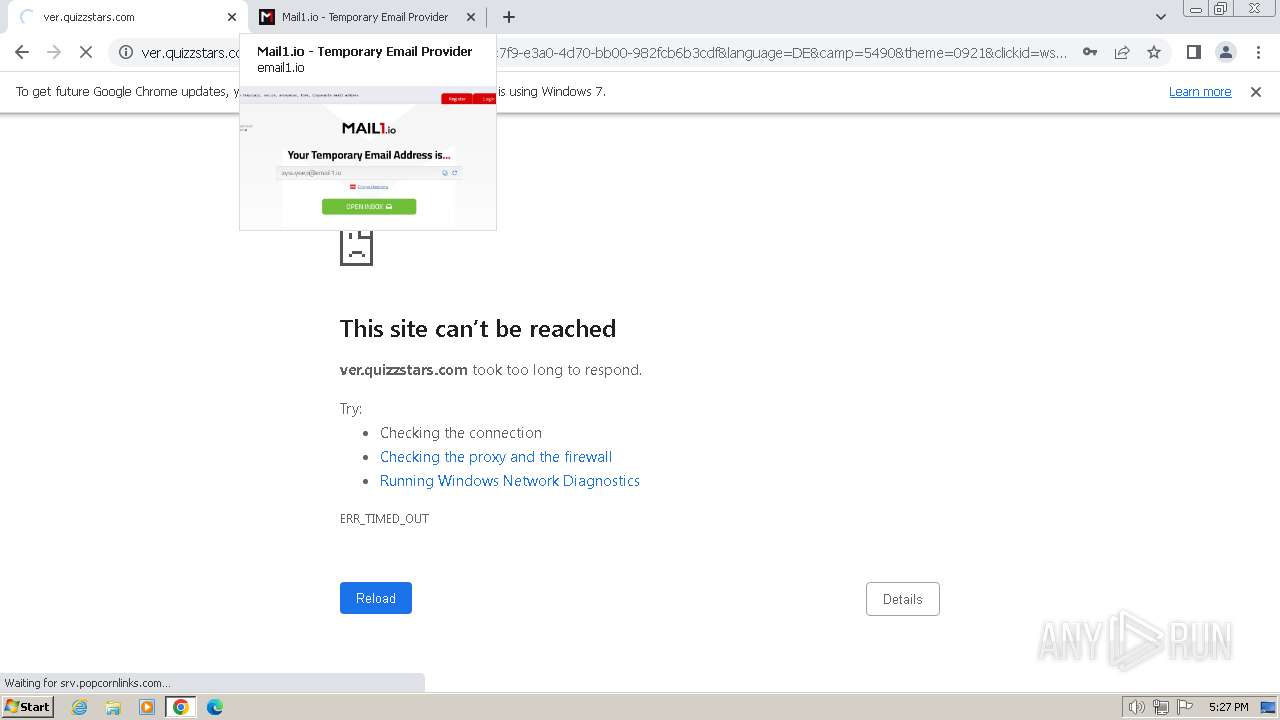Show error Details
Viewport: 1280px width, 720px height.
(x=903, y=599)
